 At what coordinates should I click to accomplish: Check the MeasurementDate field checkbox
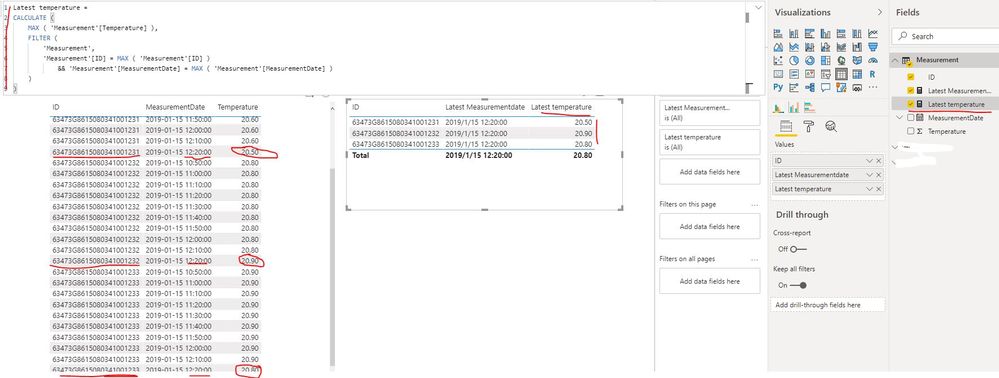[910, 118]
